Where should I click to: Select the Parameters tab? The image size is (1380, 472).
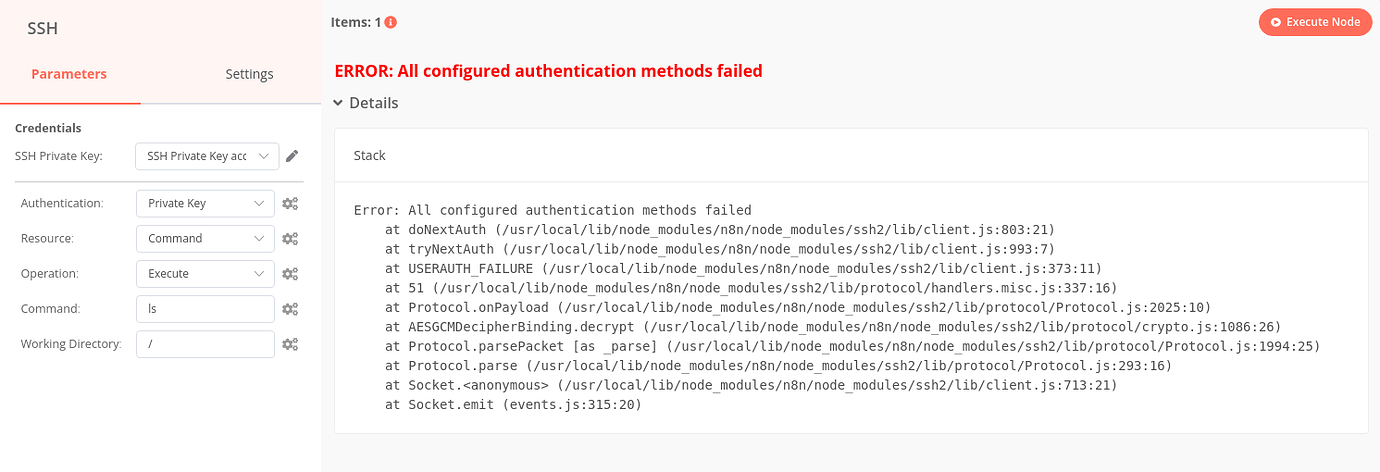[x=69, y=74]
